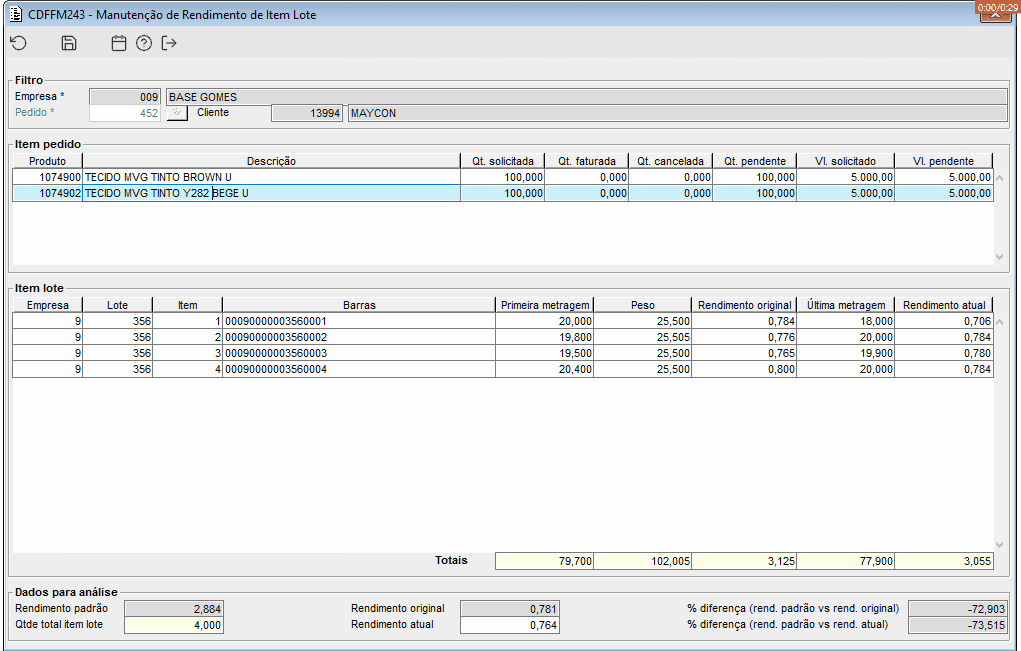Open the help question mark icon
This screenshot has height=651, width=1021.
point(144,43)
